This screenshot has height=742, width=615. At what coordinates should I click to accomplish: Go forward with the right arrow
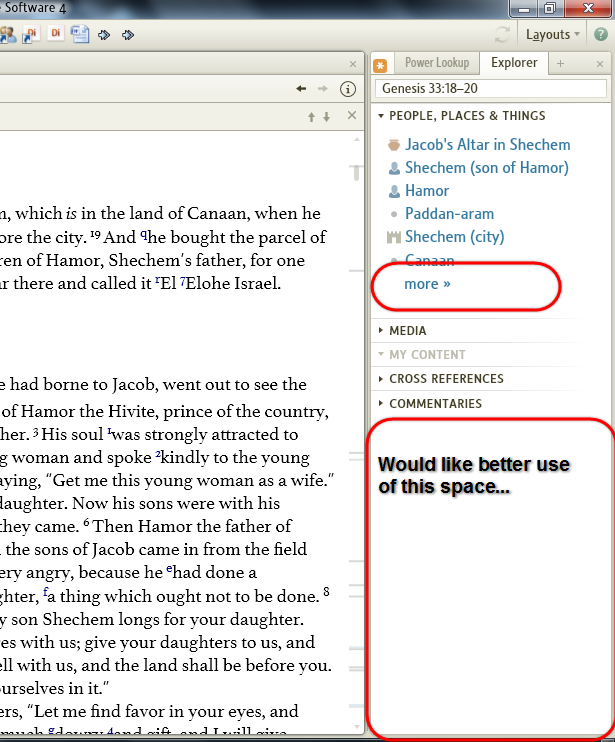pyautogui.click(x=323, y=88)
